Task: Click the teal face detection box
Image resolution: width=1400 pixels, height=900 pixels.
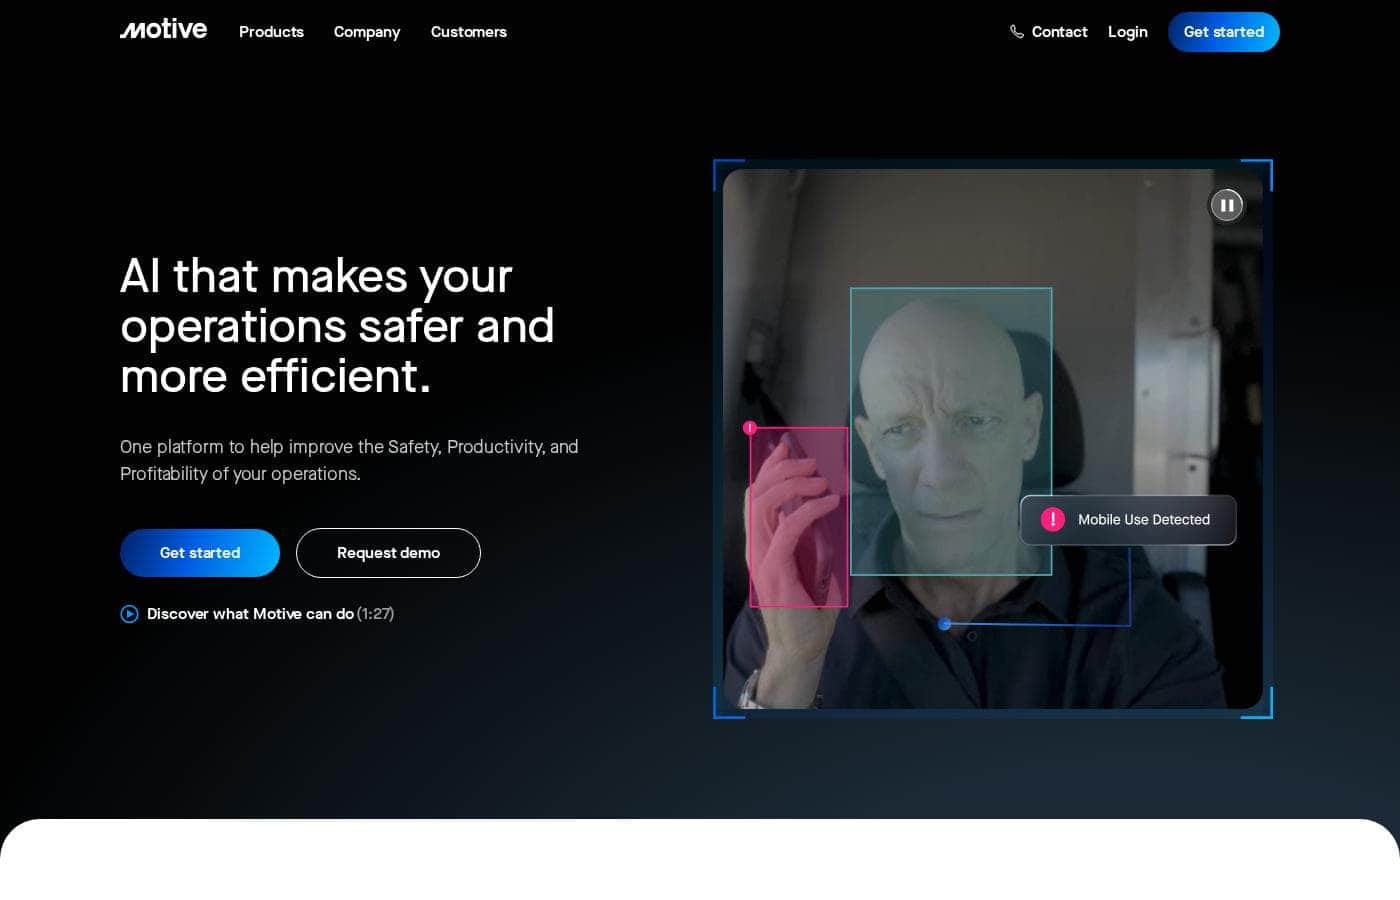Action: tap(951, 432)
